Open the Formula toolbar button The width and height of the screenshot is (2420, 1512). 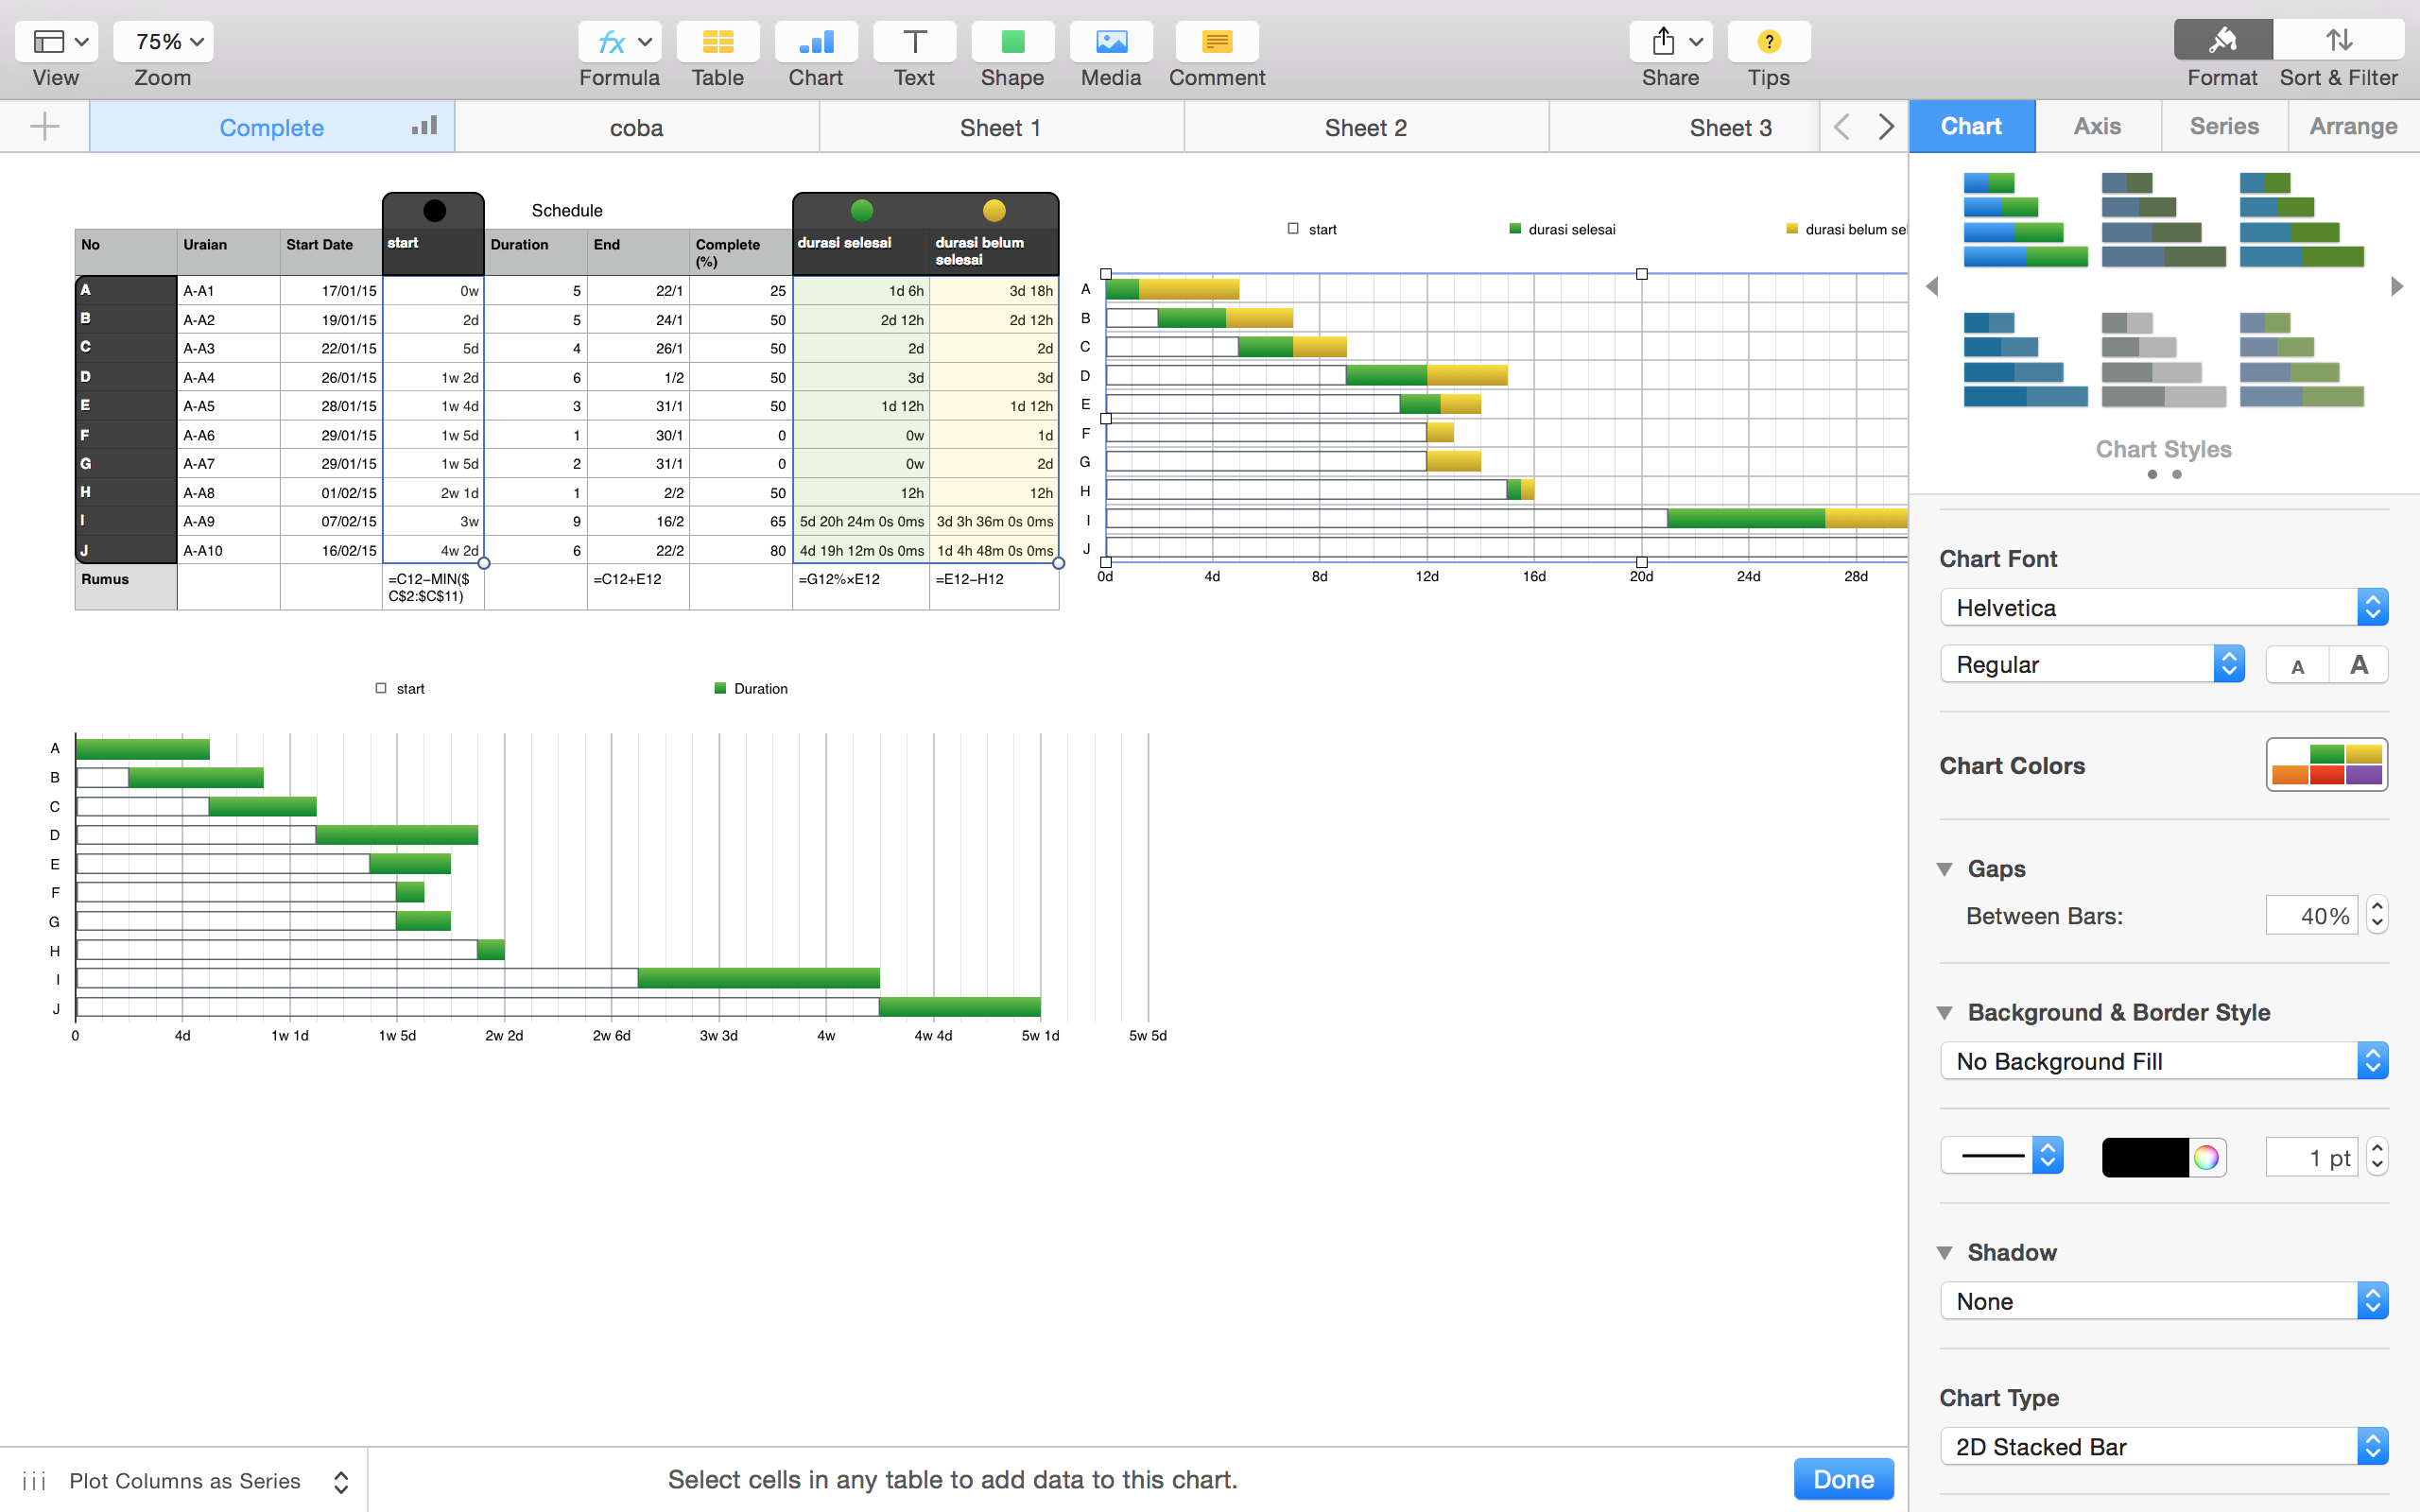tap(618, 42)
